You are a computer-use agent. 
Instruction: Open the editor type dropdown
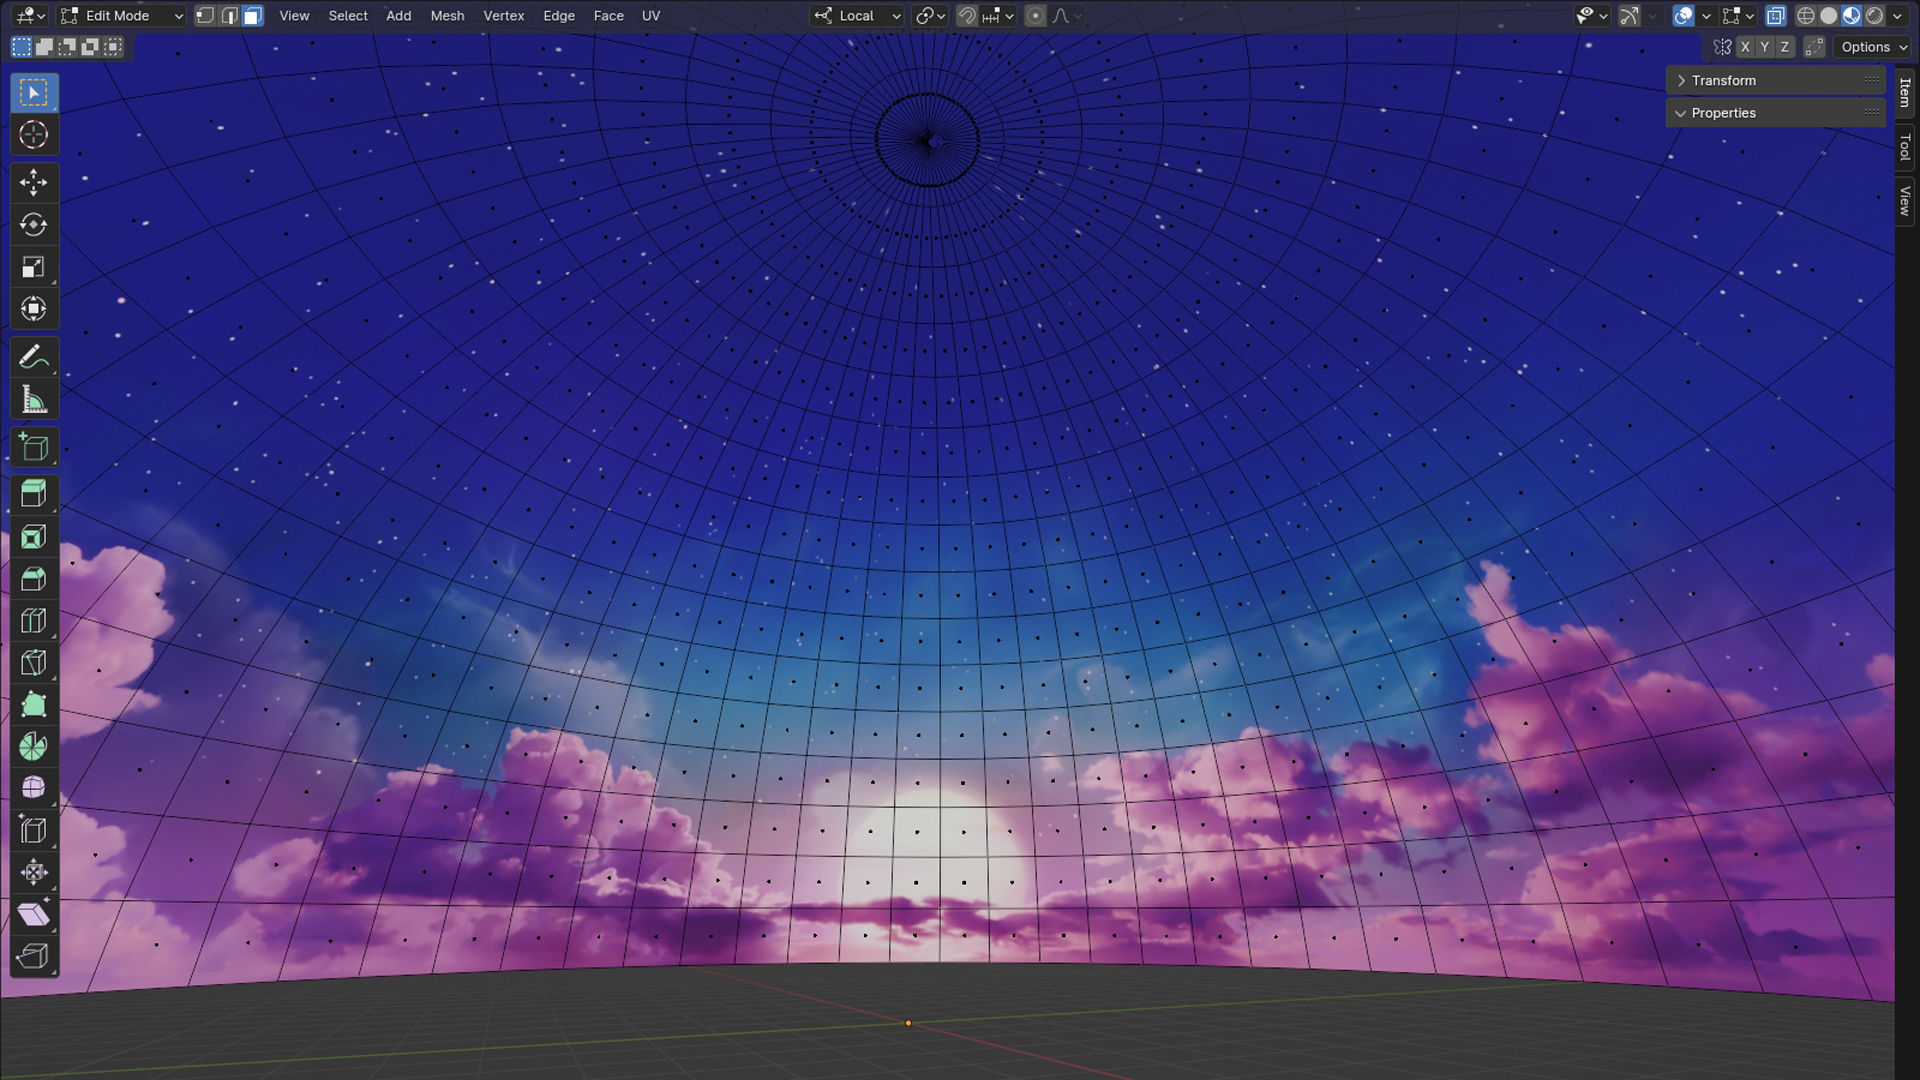point(31,16)
